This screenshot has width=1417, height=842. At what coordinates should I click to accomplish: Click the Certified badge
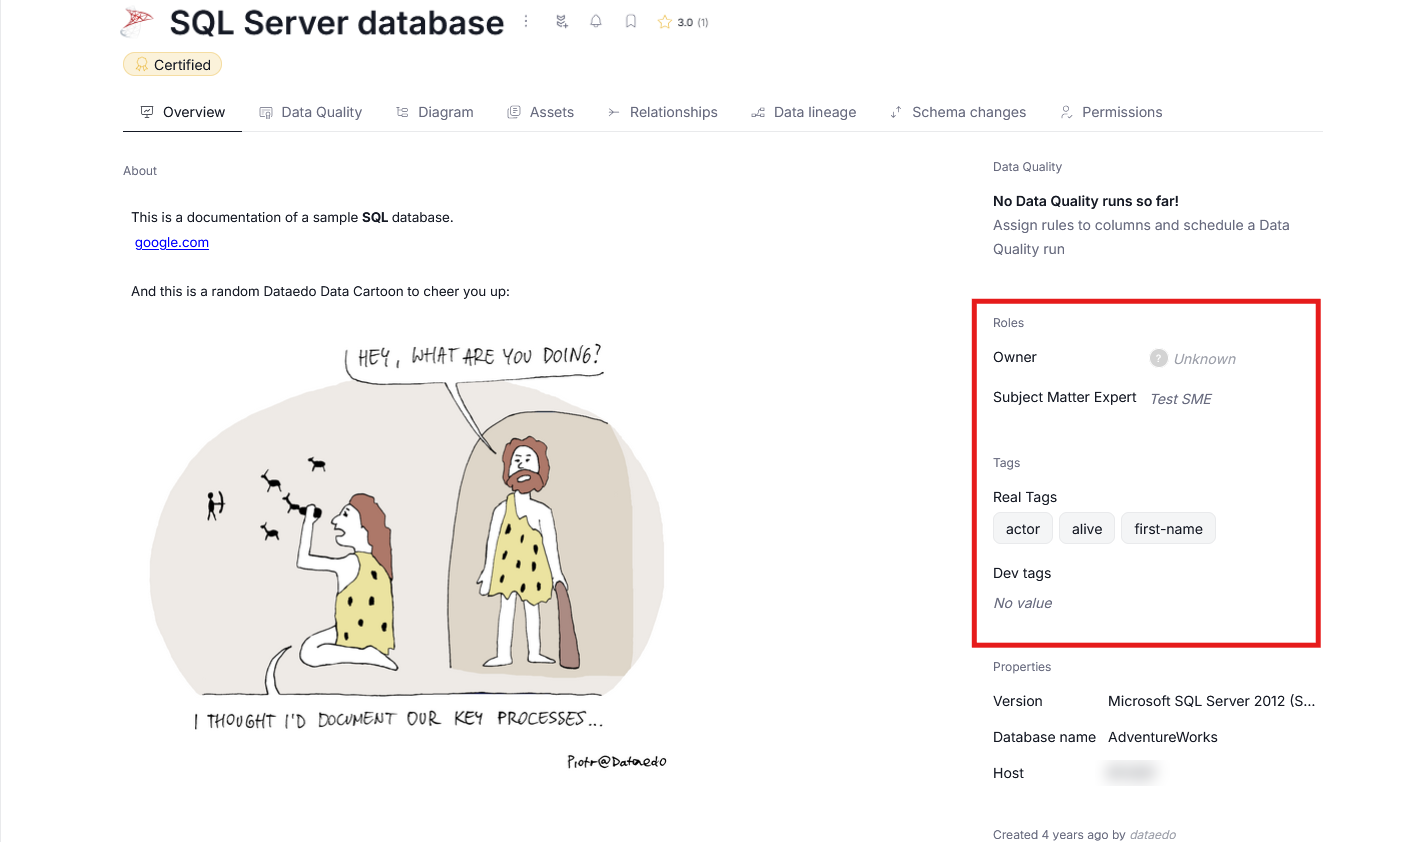point(172,65)
